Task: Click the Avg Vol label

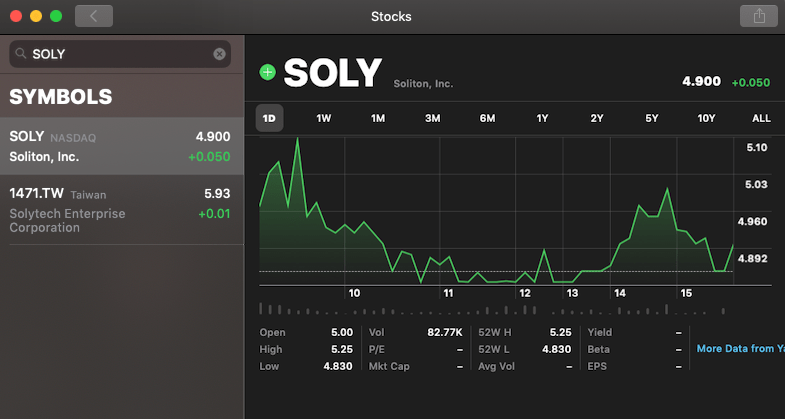Action: click(496, 366)
